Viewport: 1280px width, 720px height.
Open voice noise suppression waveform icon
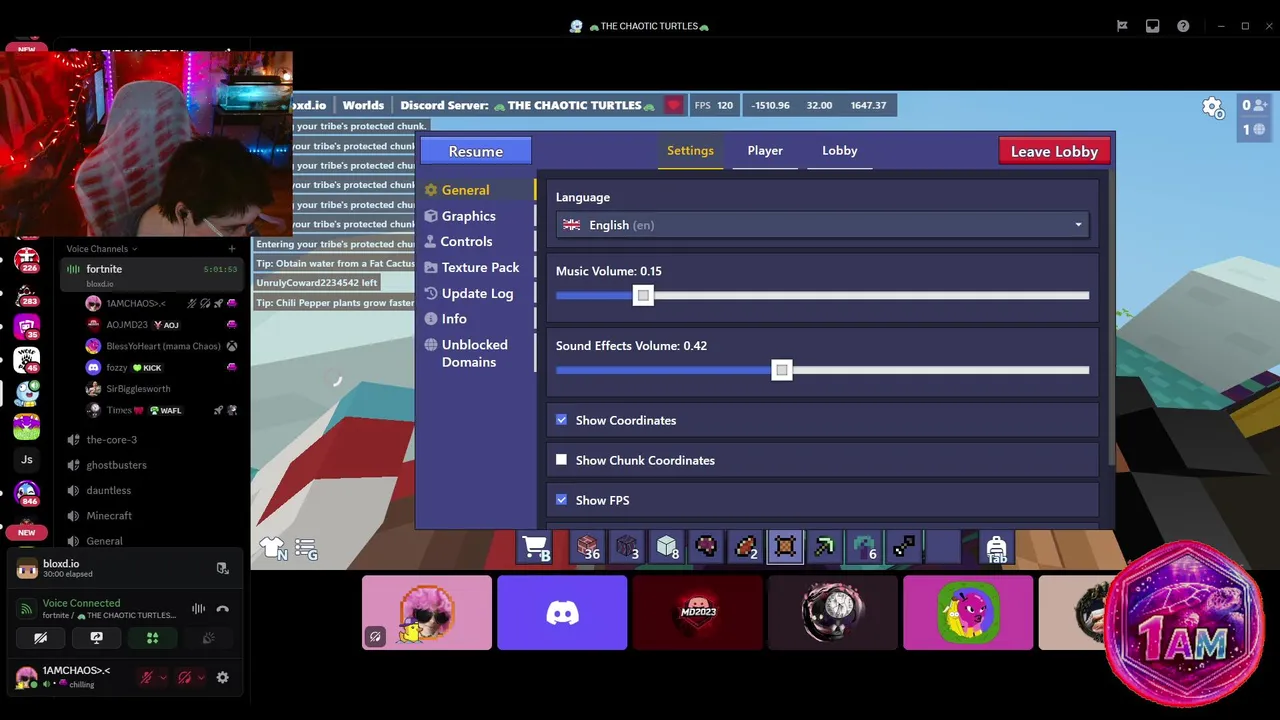coord(198,608)
